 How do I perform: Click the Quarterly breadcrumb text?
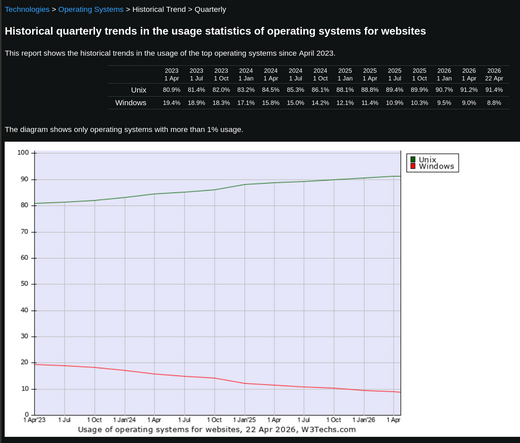coord(210,9)
